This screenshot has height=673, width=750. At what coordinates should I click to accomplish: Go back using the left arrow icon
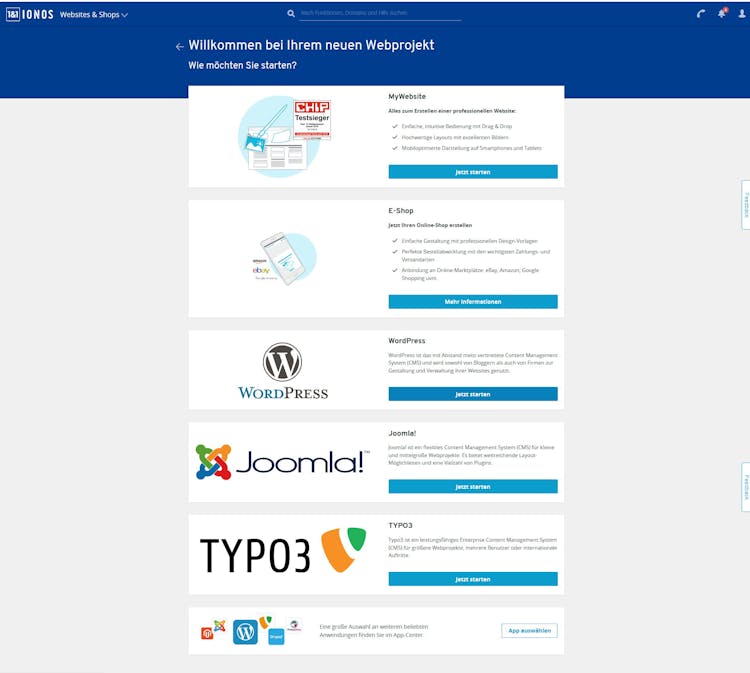[x=179, y=46]
